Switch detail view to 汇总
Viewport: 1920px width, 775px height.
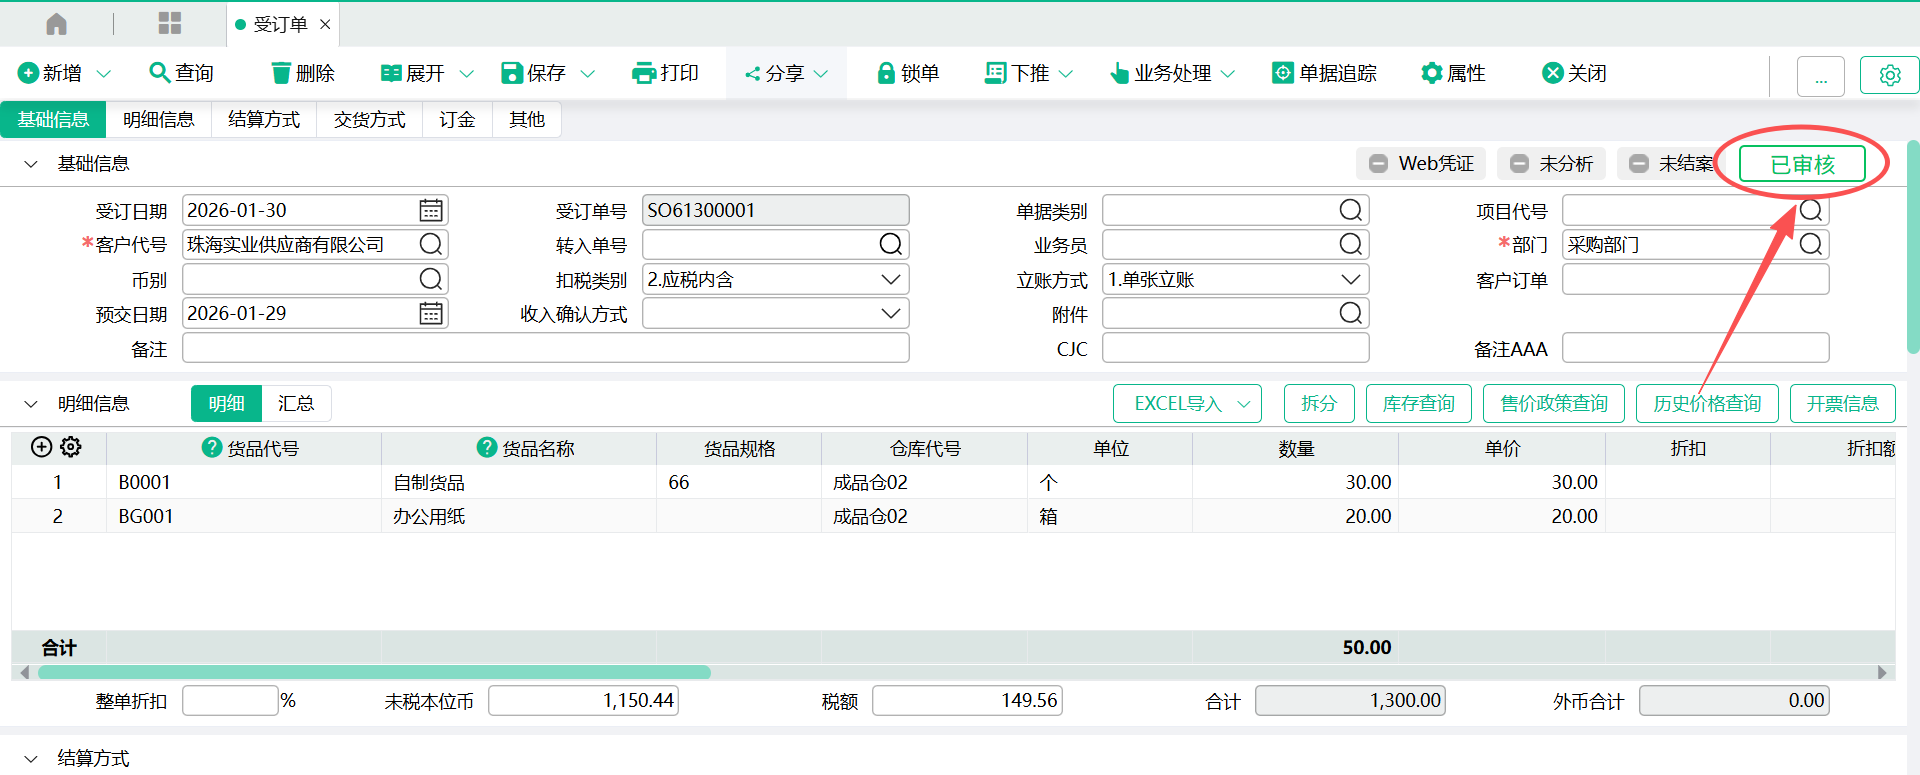tap(296, 404)
